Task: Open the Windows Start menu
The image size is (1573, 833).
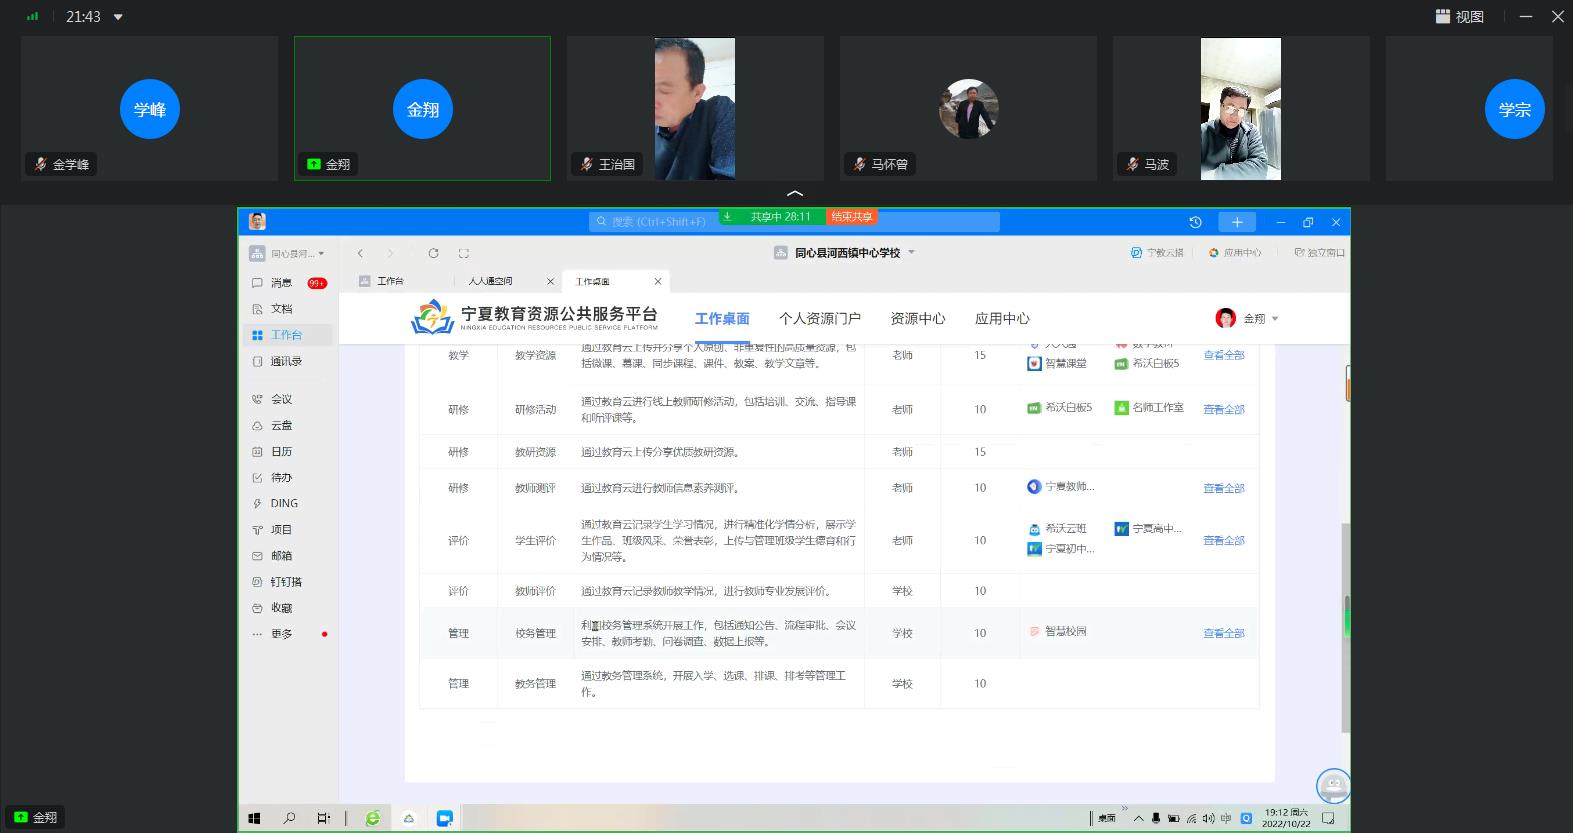Action: coord(254,818)
